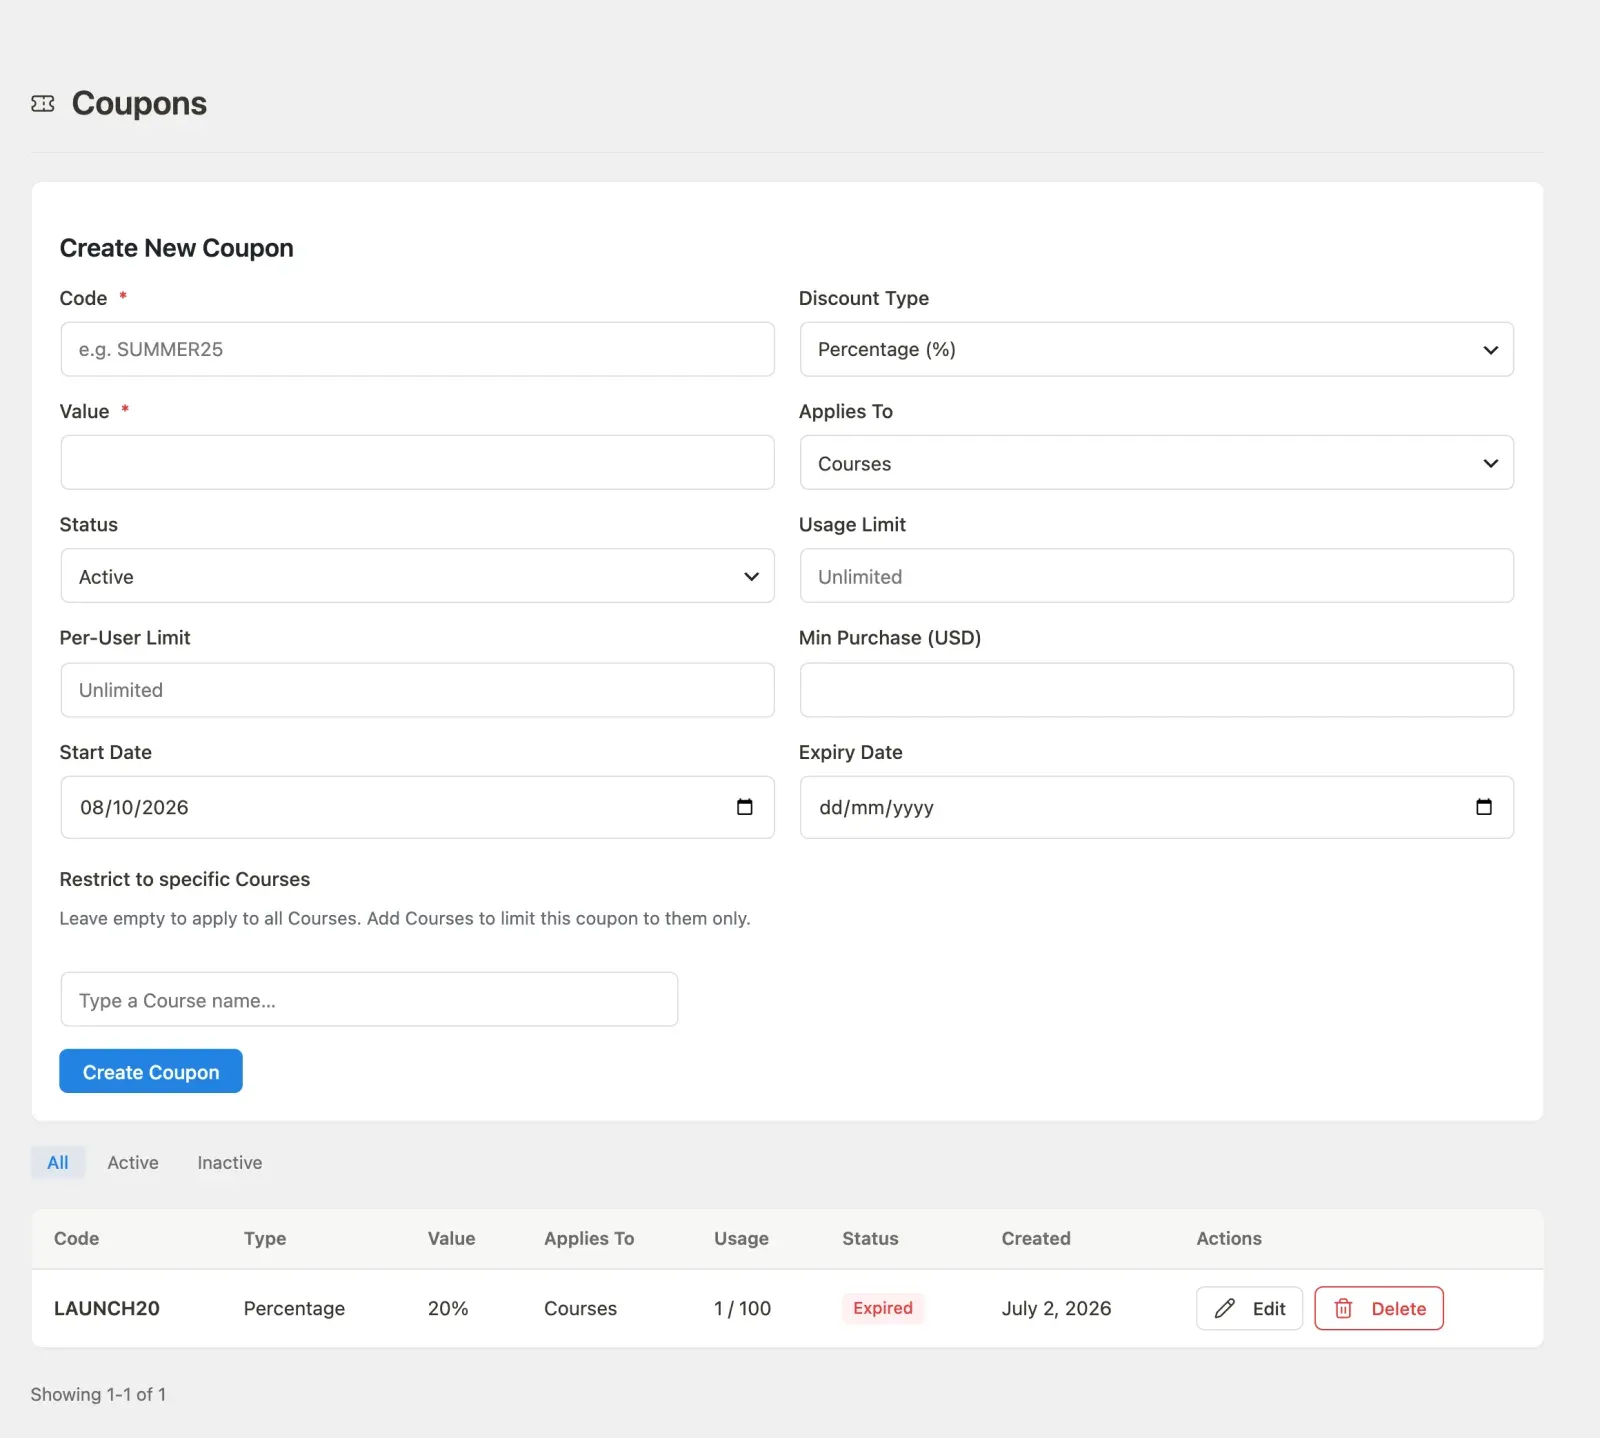Click the trash icon in Delete button

click(1344, 1308)
